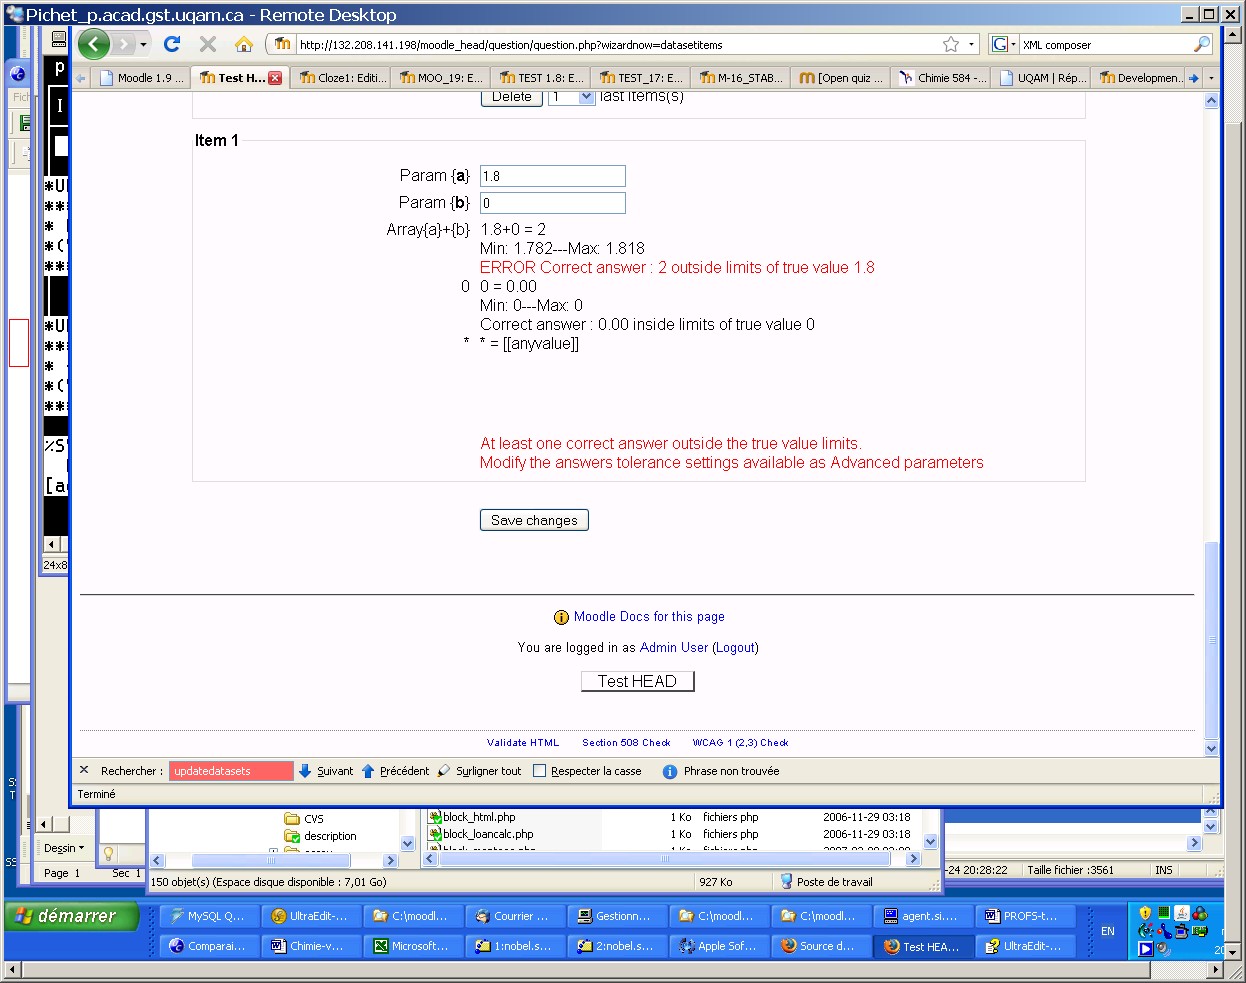Viewport: 1246px width, 983px height.
Task: Open the CVS folder in tree
Action: [x=304, y=818]
